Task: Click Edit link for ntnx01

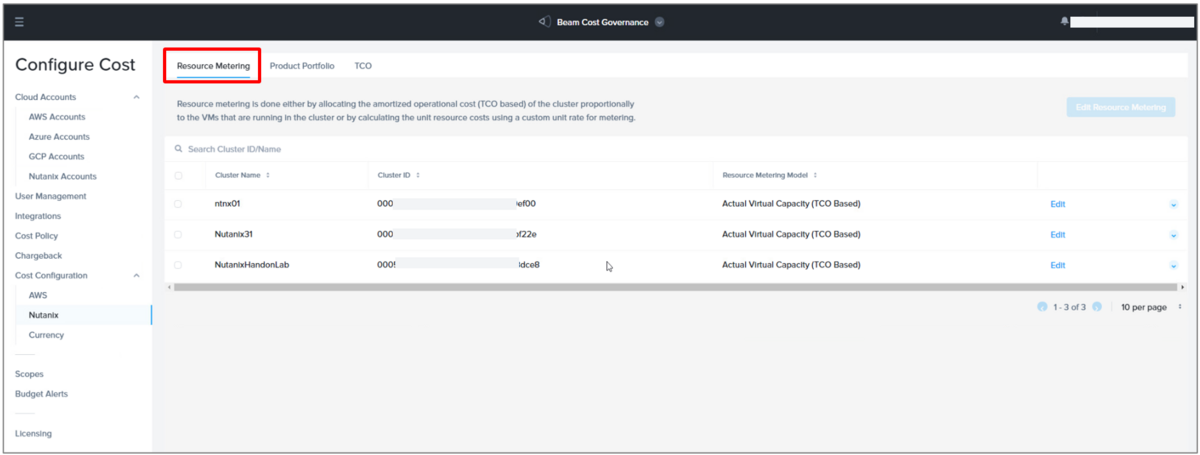Action: point(1058,204)
